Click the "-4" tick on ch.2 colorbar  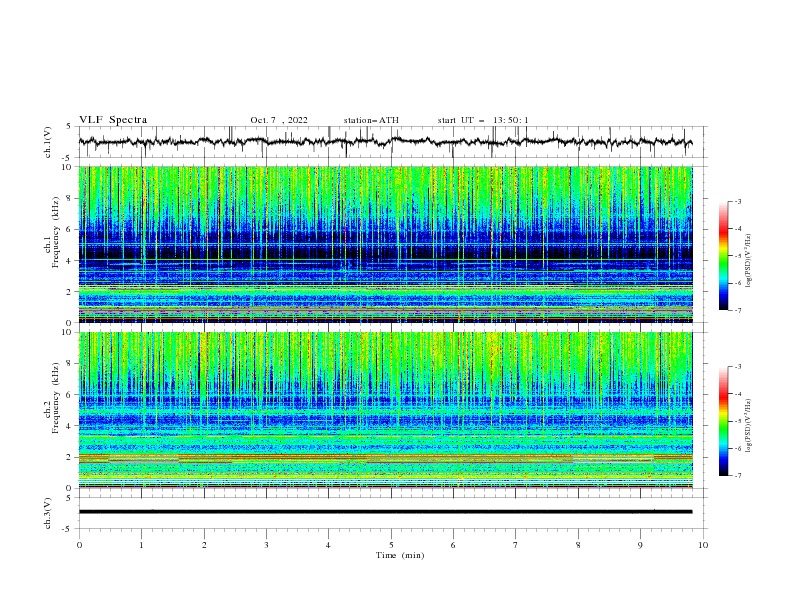[737, 394]
